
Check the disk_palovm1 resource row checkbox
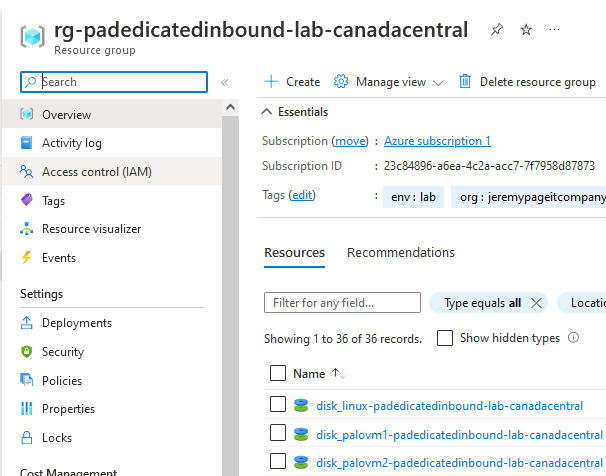click(278, 434)
